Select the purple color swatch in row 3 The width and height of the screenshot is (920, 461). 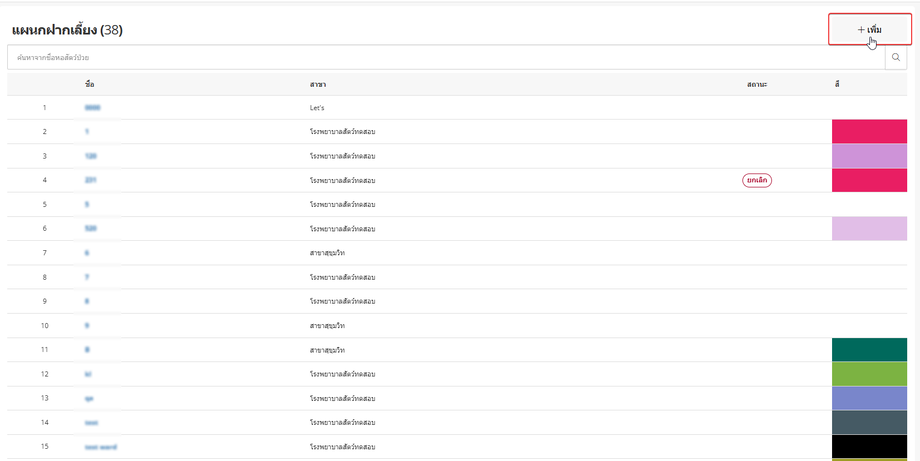869,156
